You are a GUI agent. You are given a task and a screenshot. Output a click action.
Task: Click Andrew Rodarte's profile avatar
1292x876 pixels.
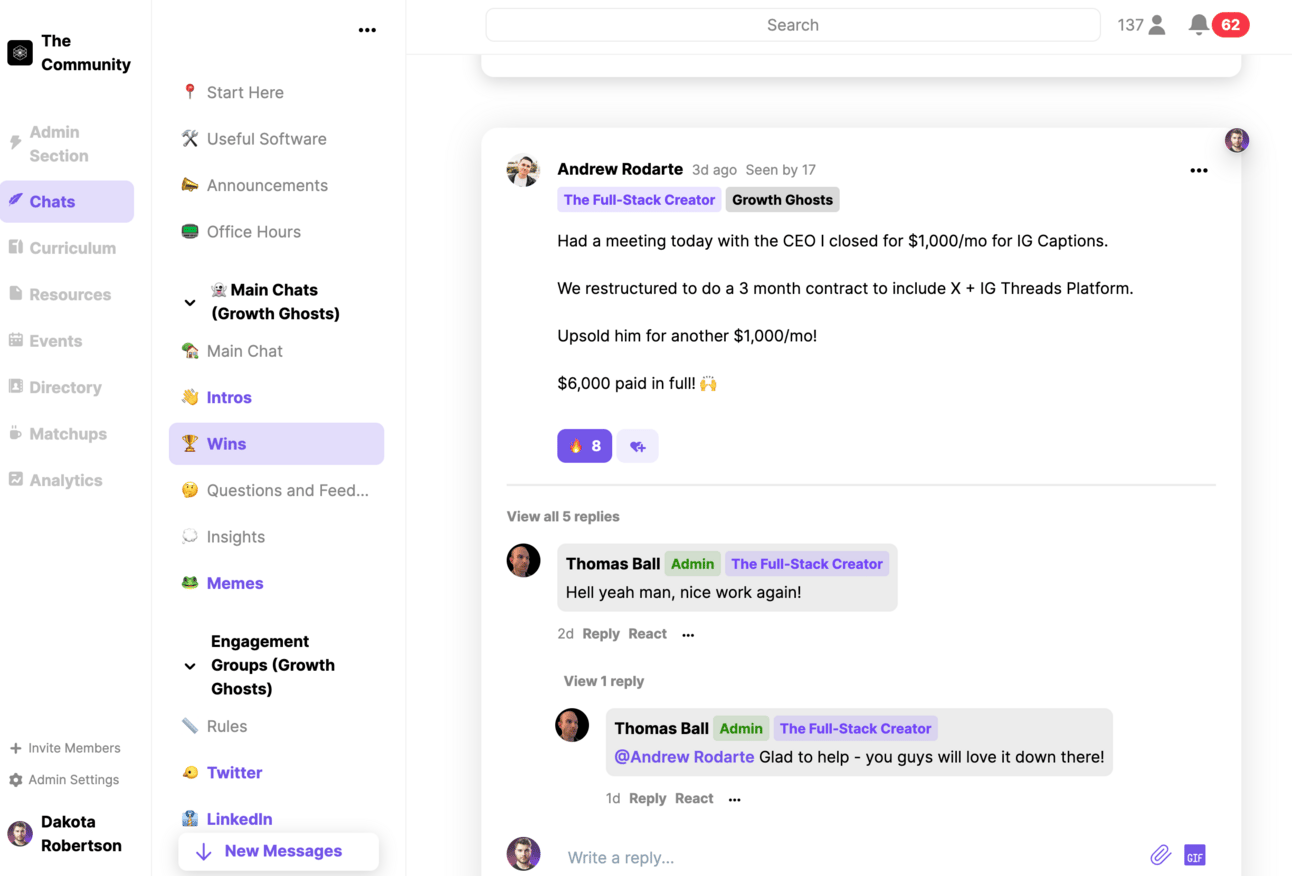[523, 170]
